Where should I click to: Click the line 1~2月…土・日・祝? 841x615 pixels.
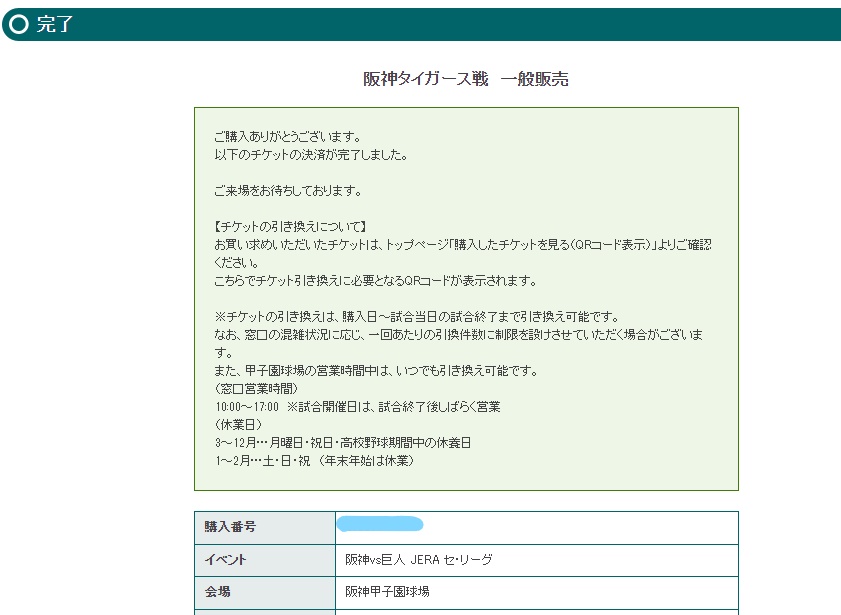coord(315,461)
